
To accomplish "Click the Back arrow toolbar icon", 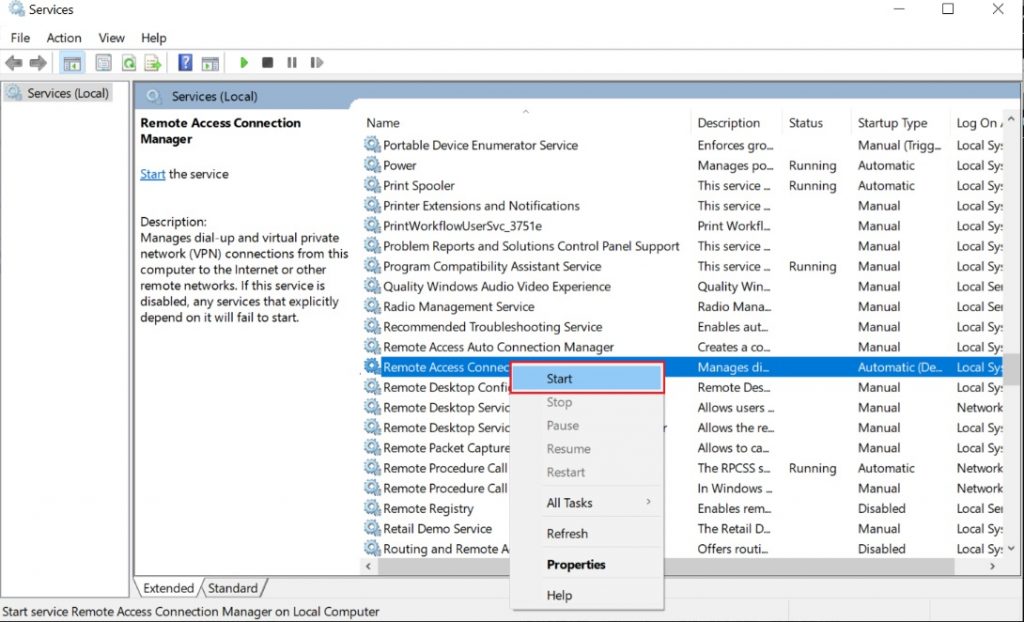I will pyautogui.click(x=14, y=63).
